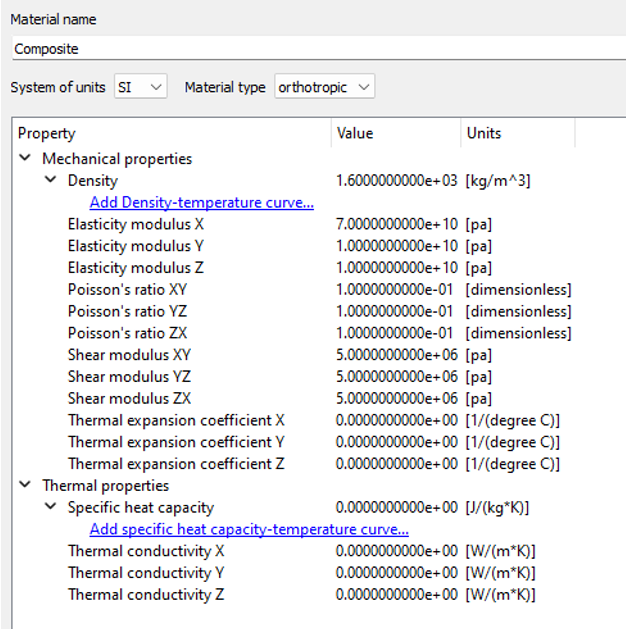Click the Value column header

pos(395,133)
